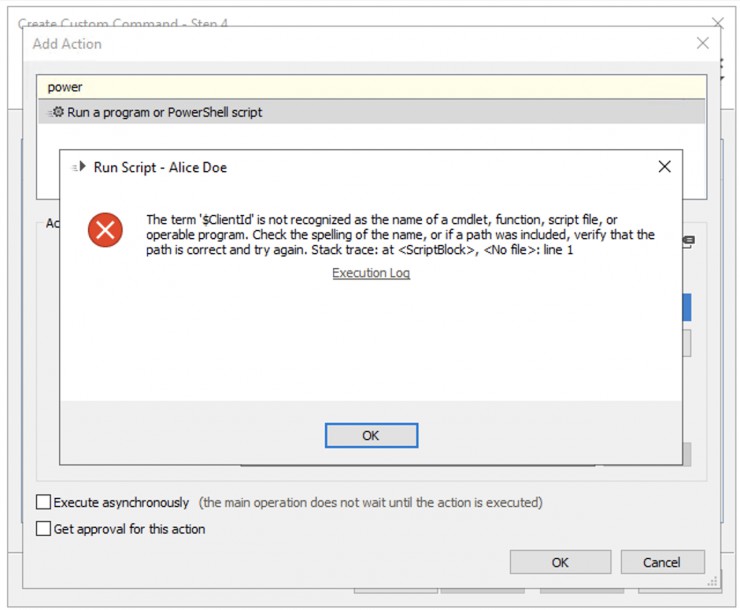The height and width of the screenshot is (610, 740).
Task: Click the red error X icon
Action: [105, 230]
